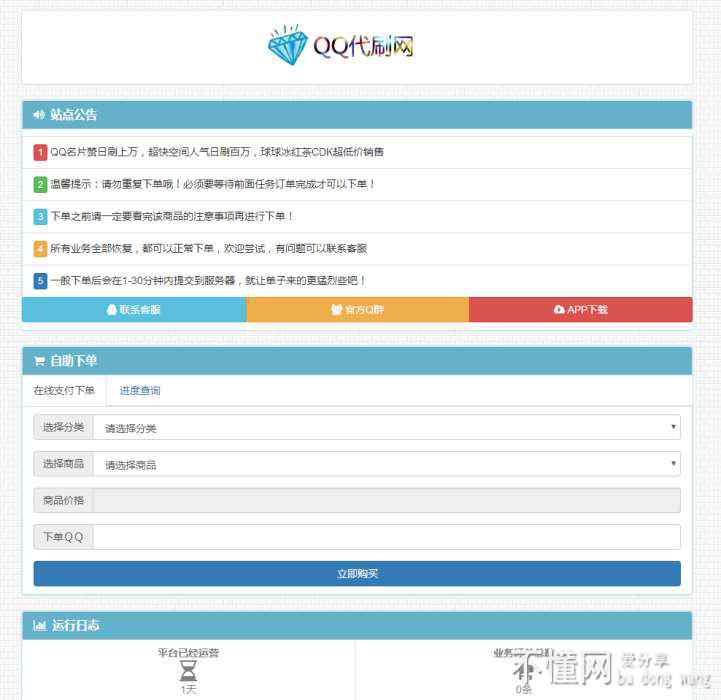This screenshot has width=721, height=700.
Task: Click the QQ代刷网 diamond logo
Action: (x=340, y=46)
